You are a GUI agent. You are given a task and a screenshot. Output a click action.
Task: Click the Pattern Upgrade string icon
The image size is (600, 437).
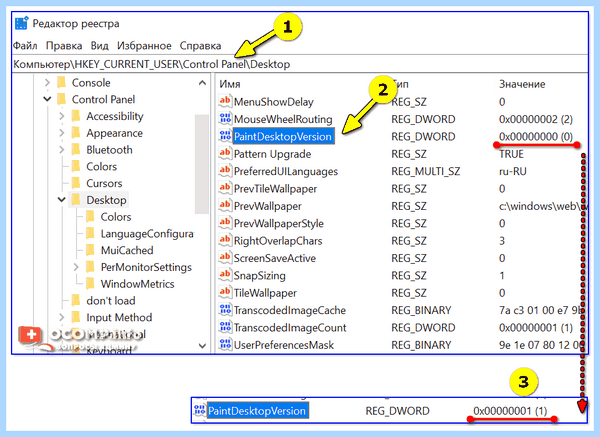[225, 153]
